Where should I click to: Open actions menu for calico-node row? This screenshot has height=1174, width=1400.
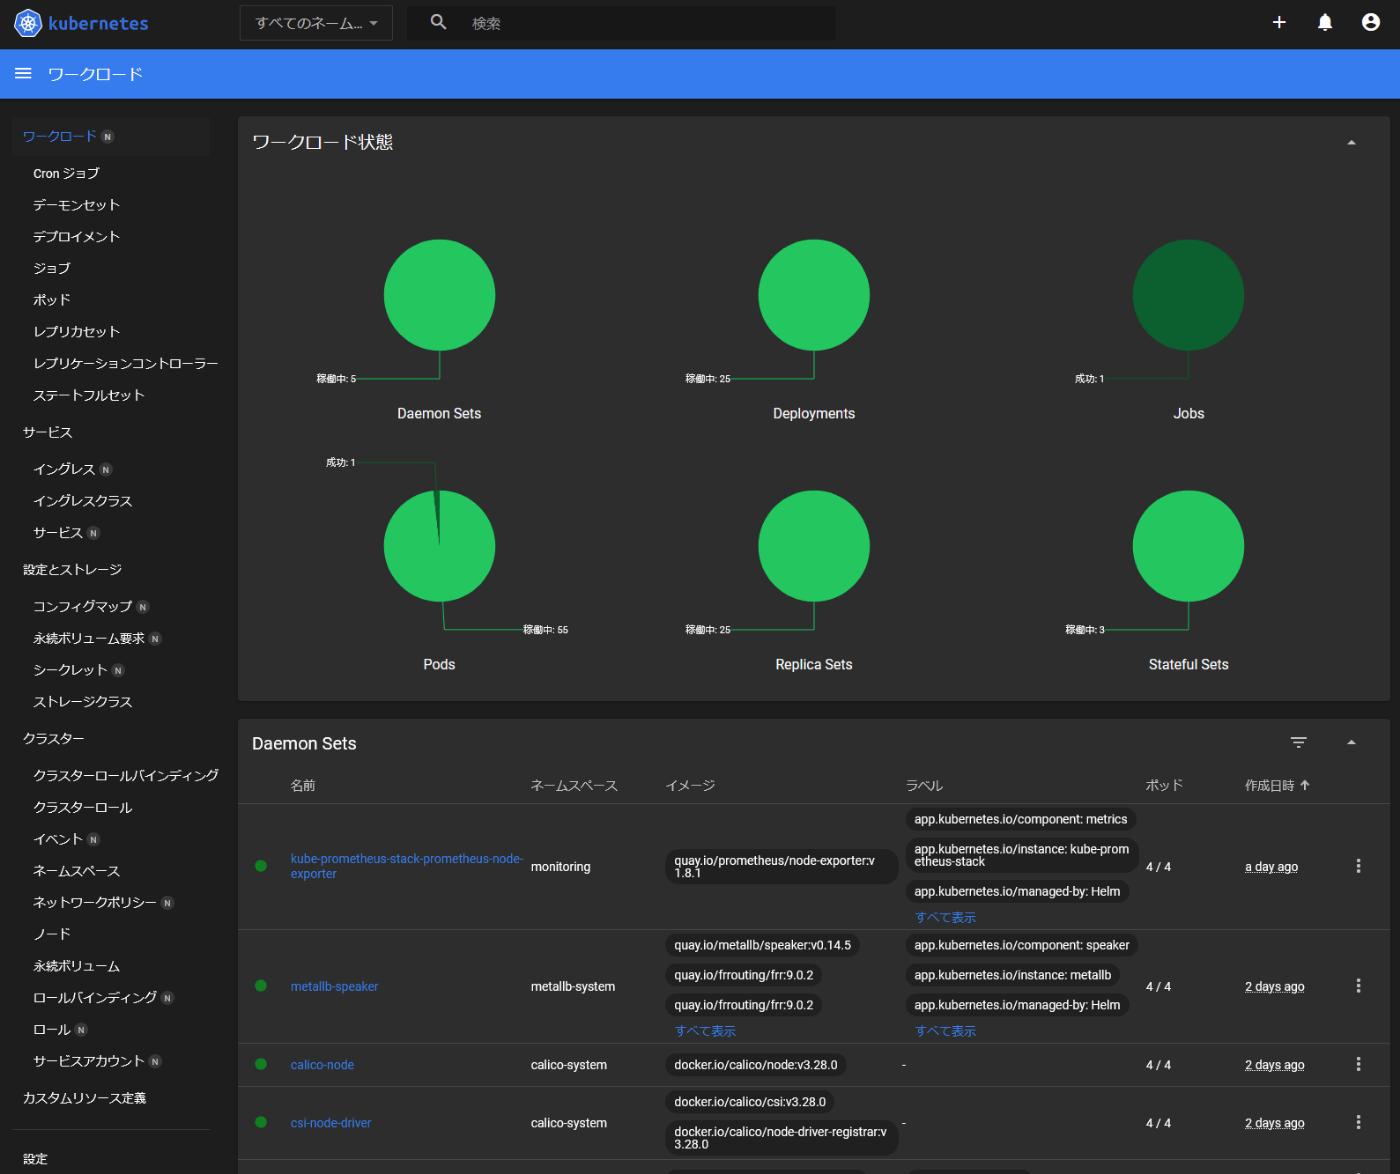(1358, 1064)
